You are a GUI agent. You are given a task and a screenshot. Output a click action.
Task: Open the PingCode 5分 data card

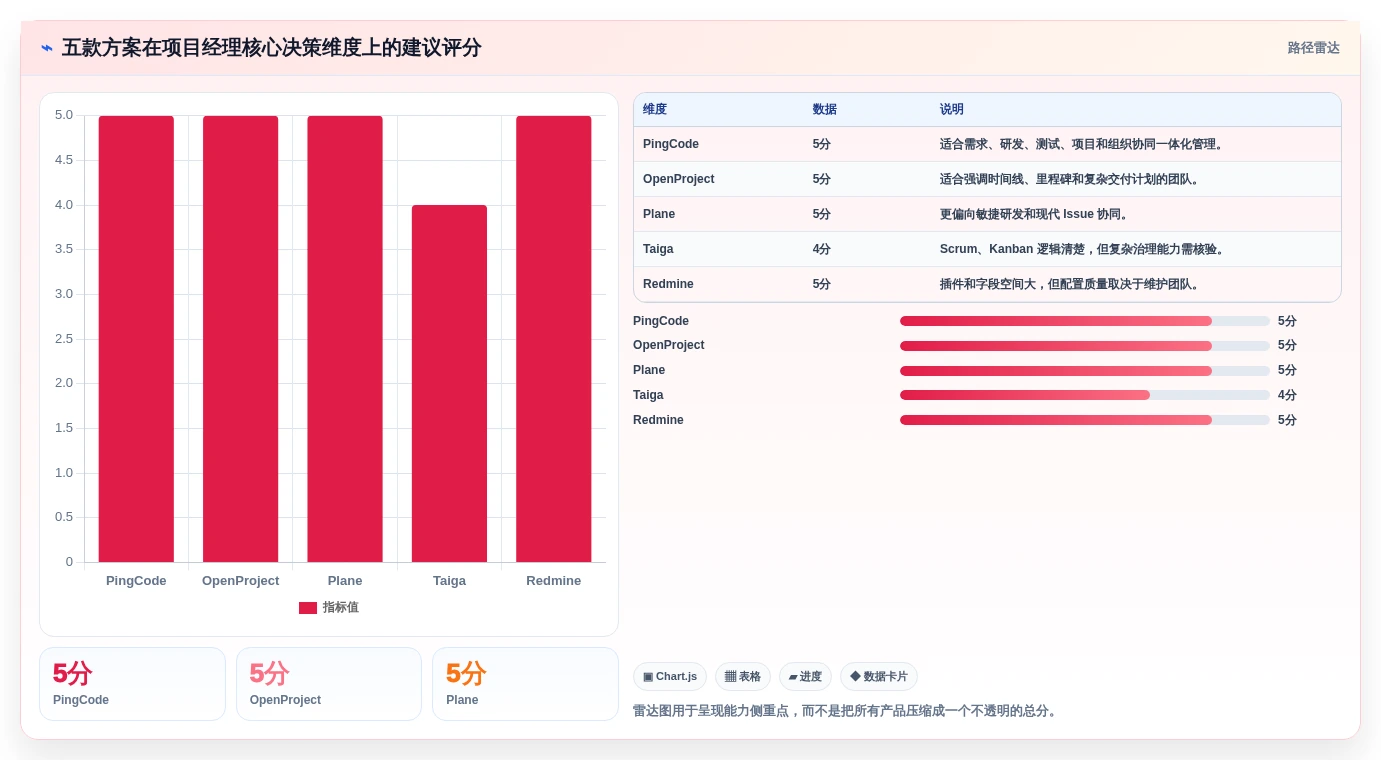tap(132, 684)
